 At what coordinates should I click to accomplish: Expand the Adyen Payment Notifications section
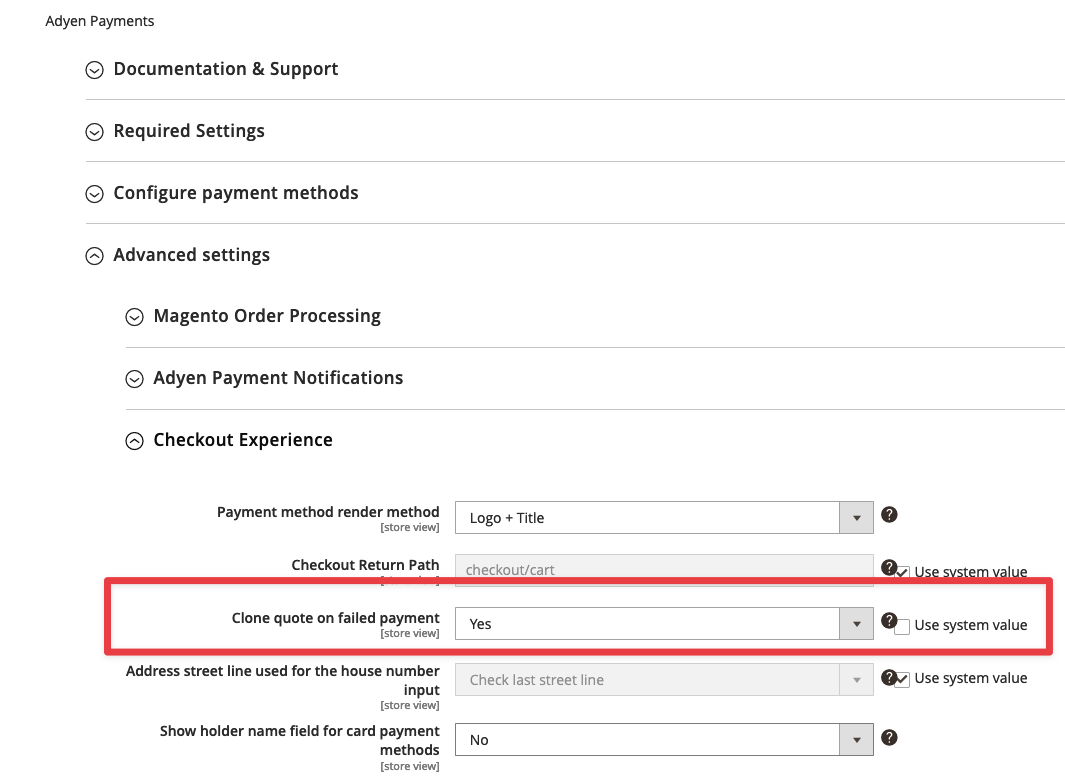(135, 378)
